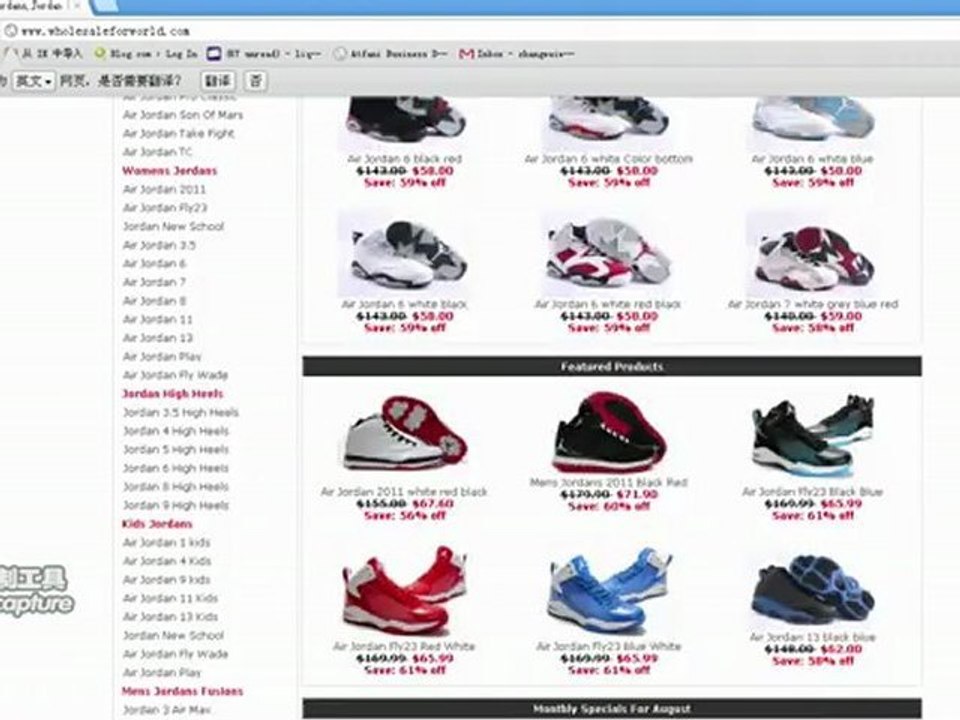The image size is (960, 720).
Task: Open Air Jordan 2011 womens category
Action: click(x=164, y=189)
